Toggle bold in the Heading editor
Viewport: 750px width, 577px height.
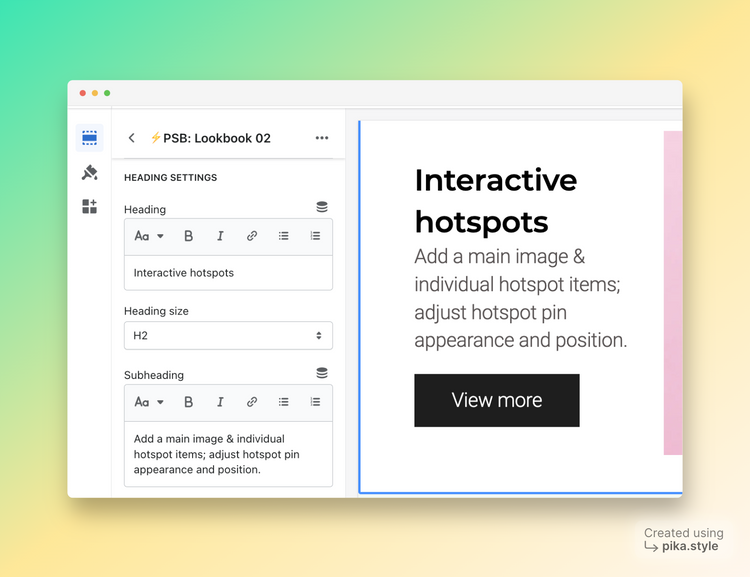[x=188, y=236]
